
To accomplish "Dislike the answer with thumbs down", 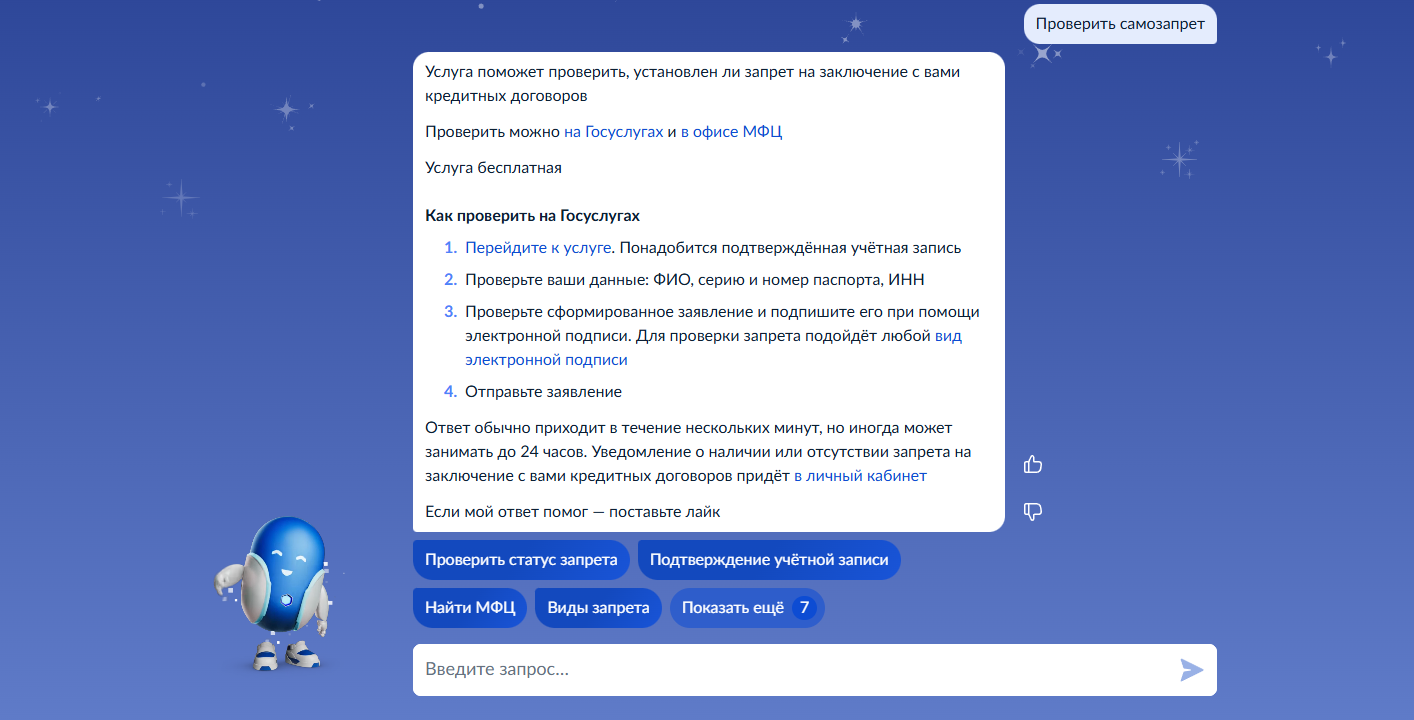I will point(1033,512).
